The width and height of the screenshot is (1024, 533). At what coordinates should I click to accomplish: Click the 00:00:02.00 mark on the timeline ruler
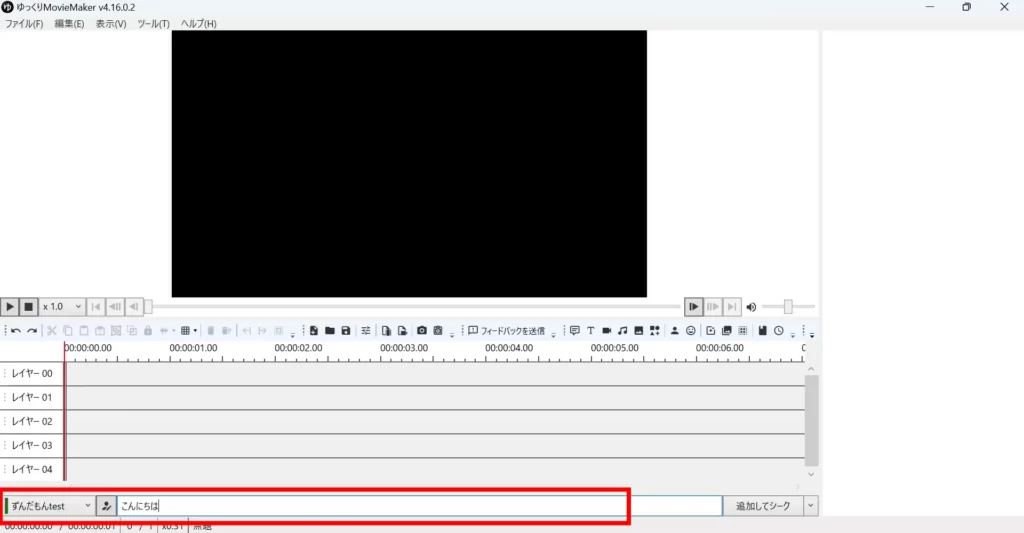coord(298,348)
